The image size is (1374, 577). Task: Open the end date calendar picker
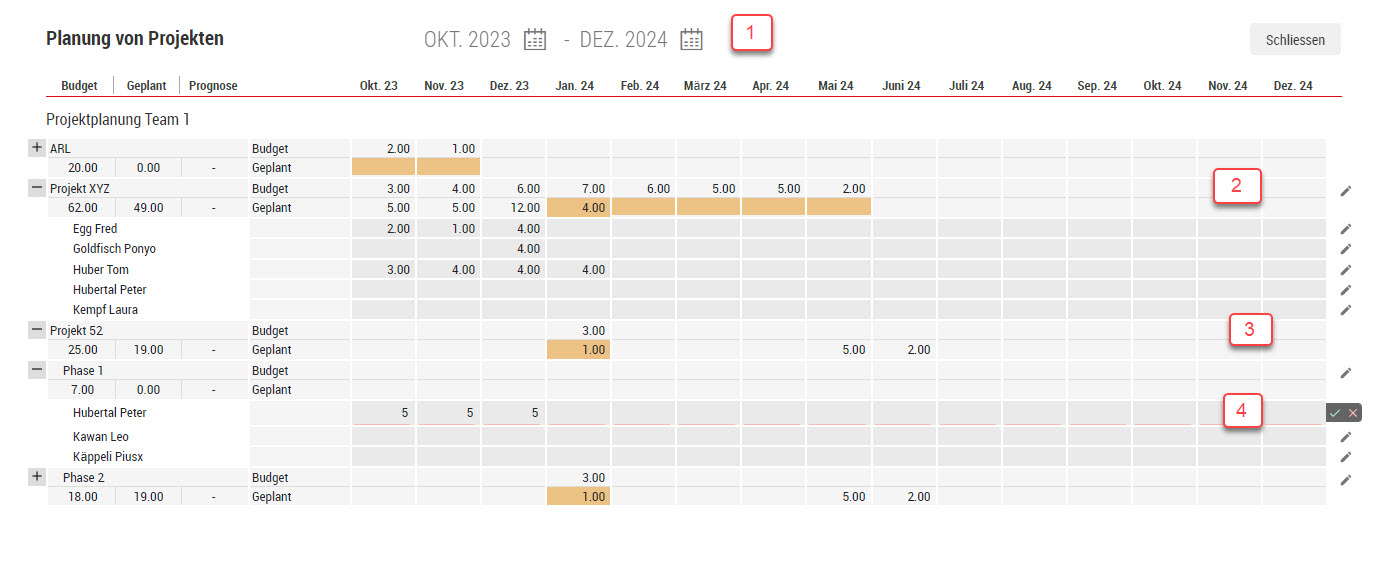[x=692, y=40]
